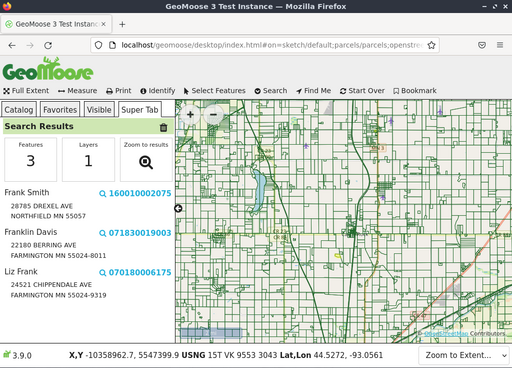
Task: Click the Lat,Lon coordinate readout
Action: pyautogui.click(x=331, y=355)
